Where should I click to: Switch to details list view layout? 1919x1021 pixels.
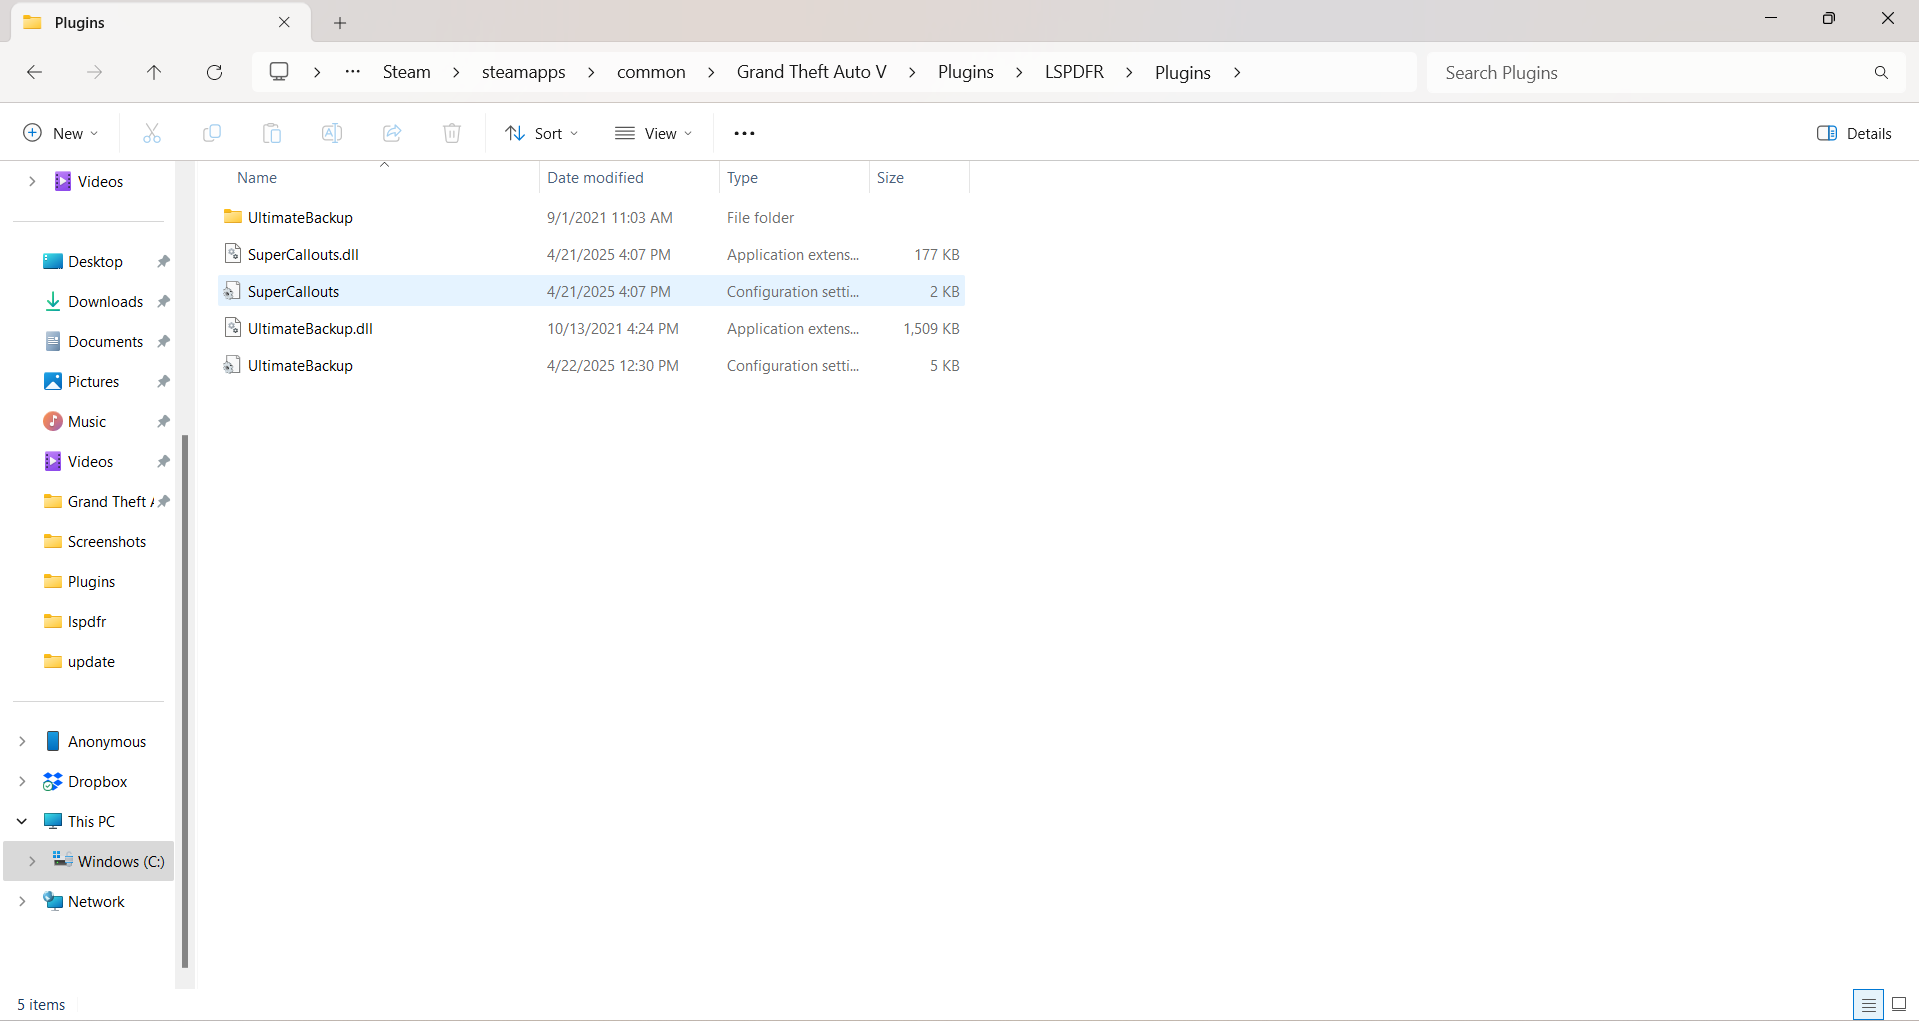(1868, 1004)
